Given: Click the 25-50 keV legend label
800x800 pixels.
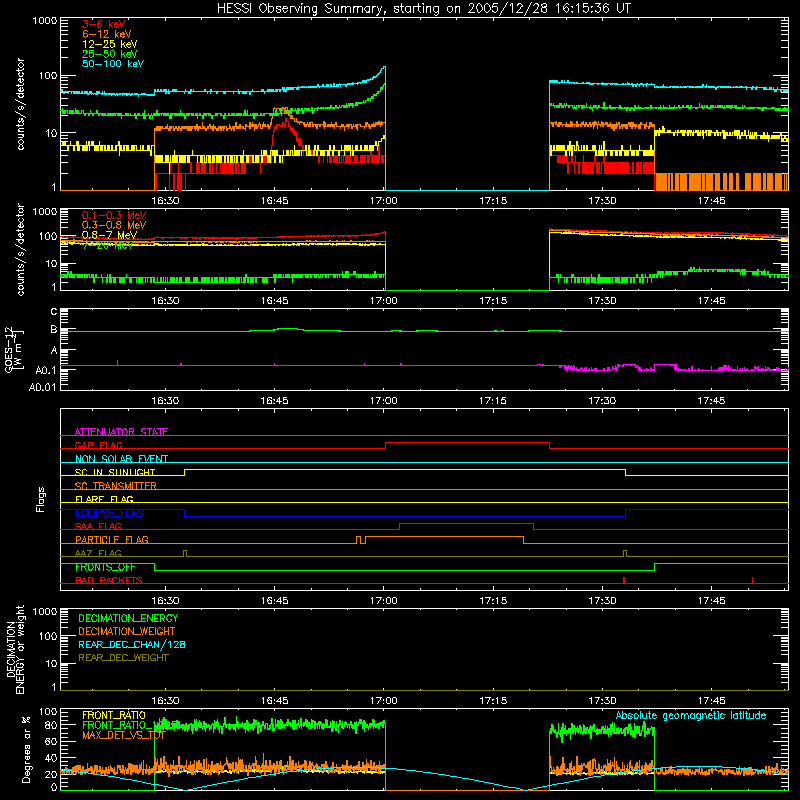Looking at the screenshot, I should 110,54.
